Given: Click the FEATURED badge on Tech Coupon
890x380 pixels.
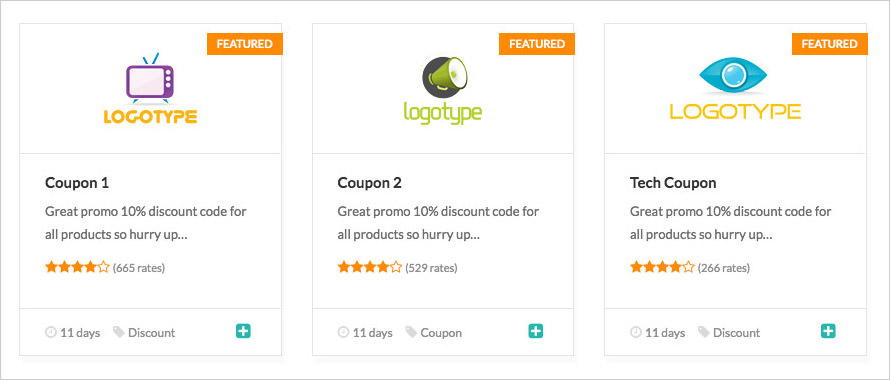Looking at the screenshot, I should 830,44.
